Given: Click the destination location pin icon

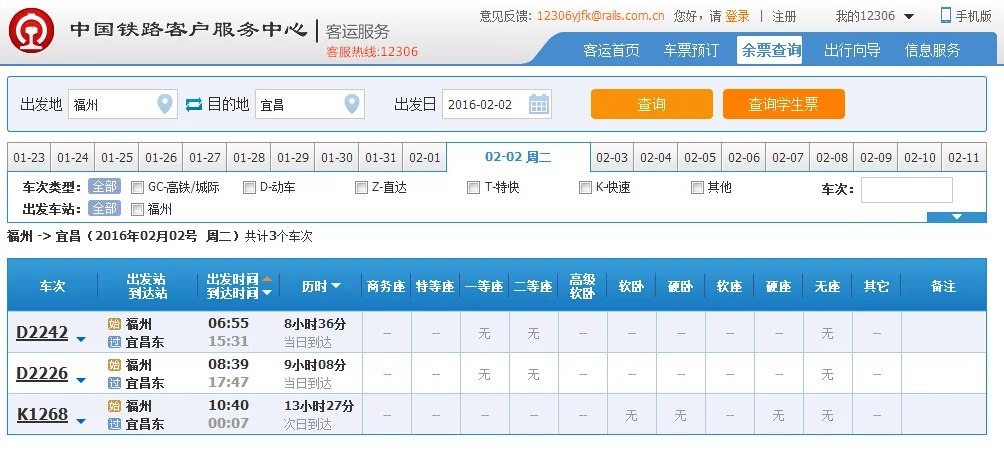Looking at the screenshot, I should point(352,104).
